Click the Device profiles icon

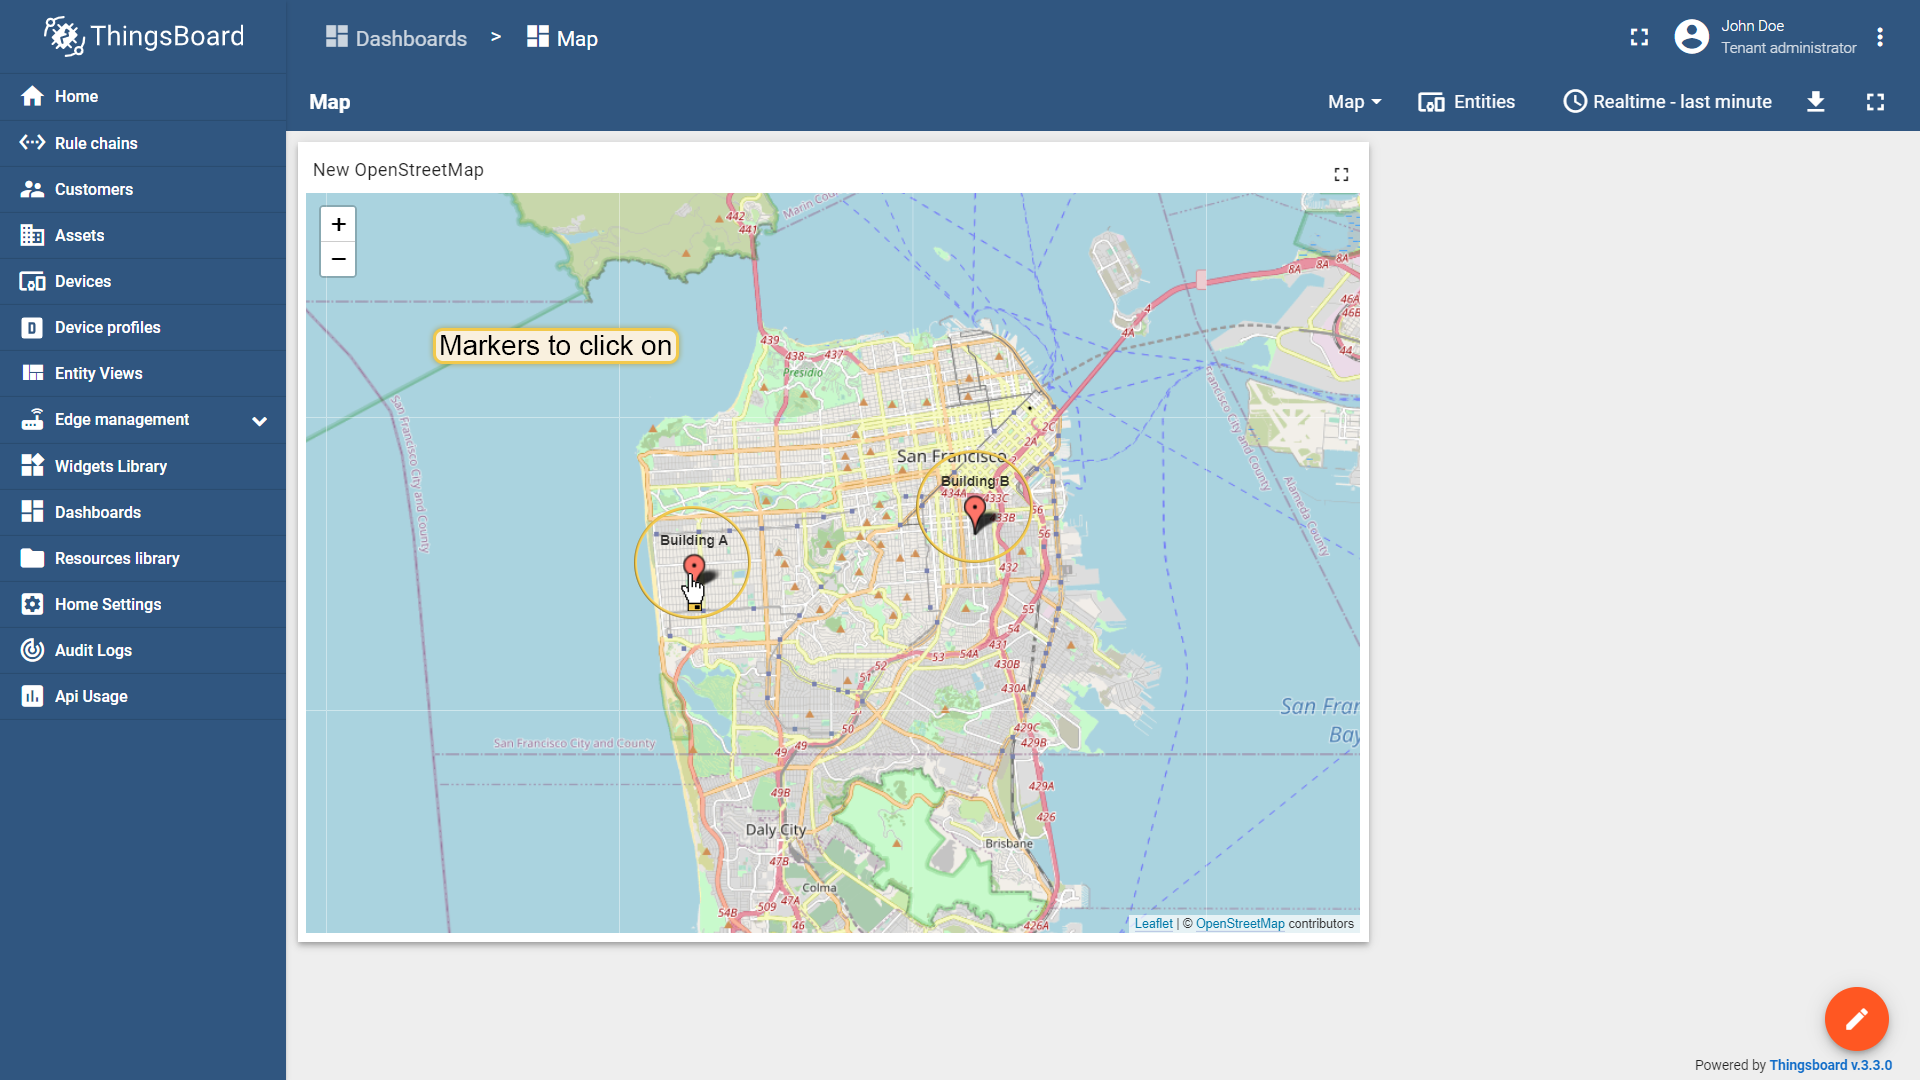[x=32, y=327]
